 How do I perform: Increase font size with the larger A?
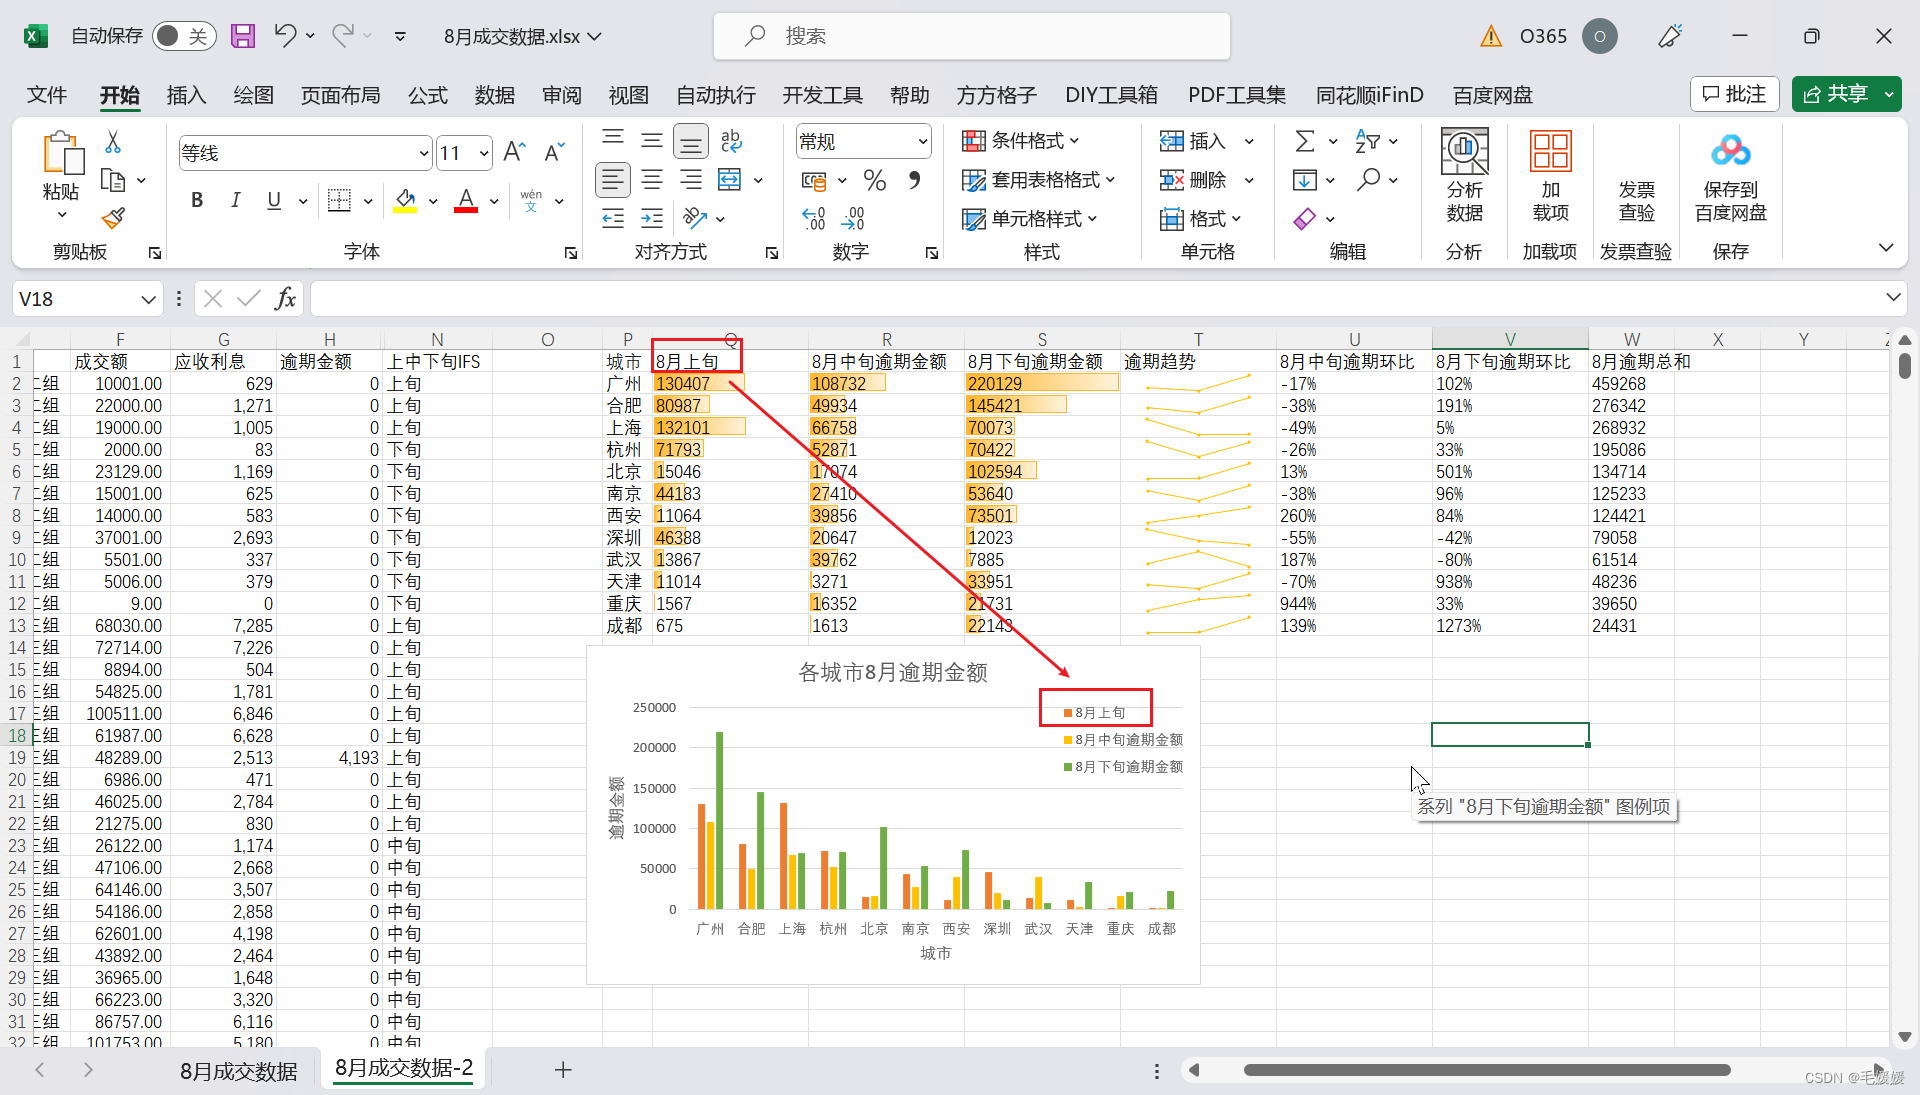point(514,152)
